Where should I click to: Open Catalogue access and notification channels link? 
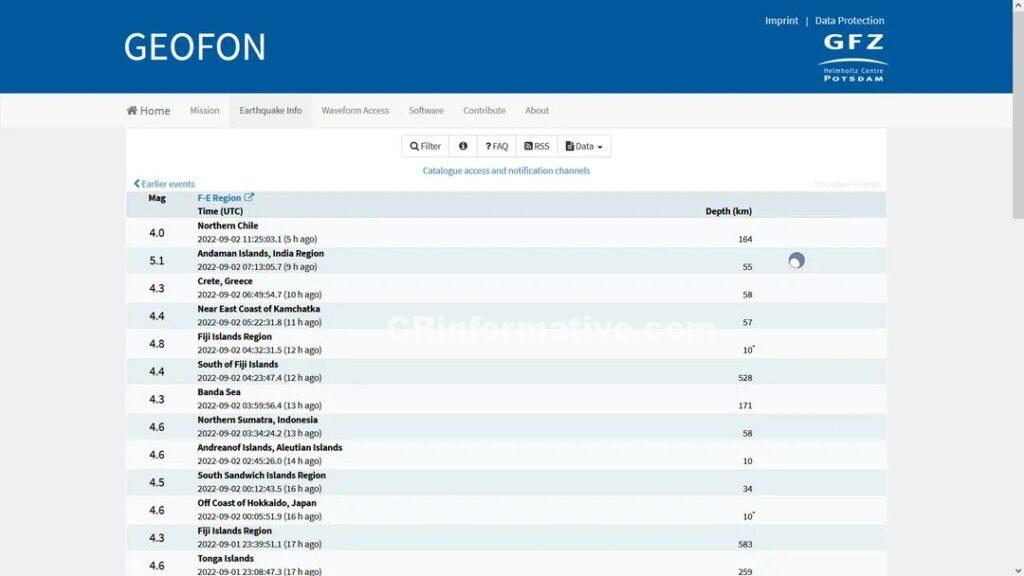click(506, 171)
